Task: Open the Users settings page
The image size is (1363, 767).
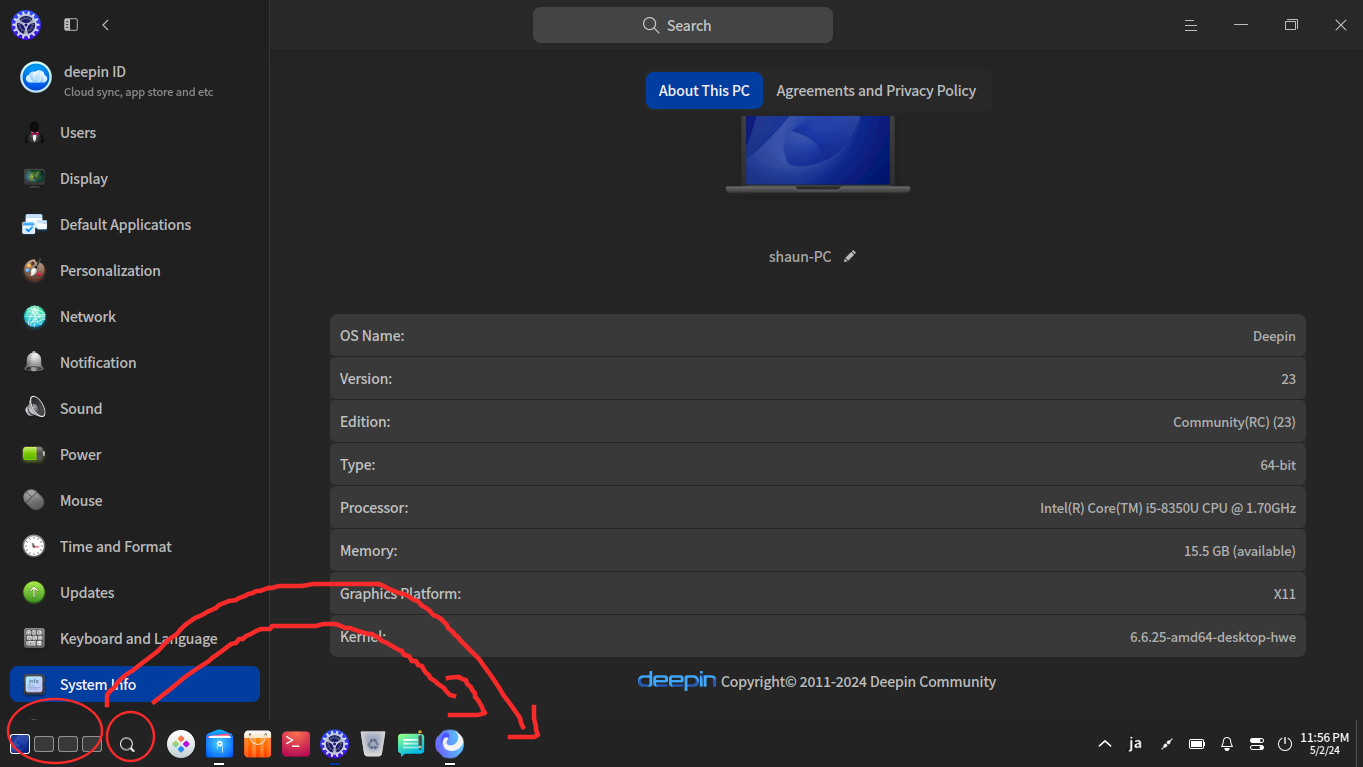Action: click(x=135, y=133)
